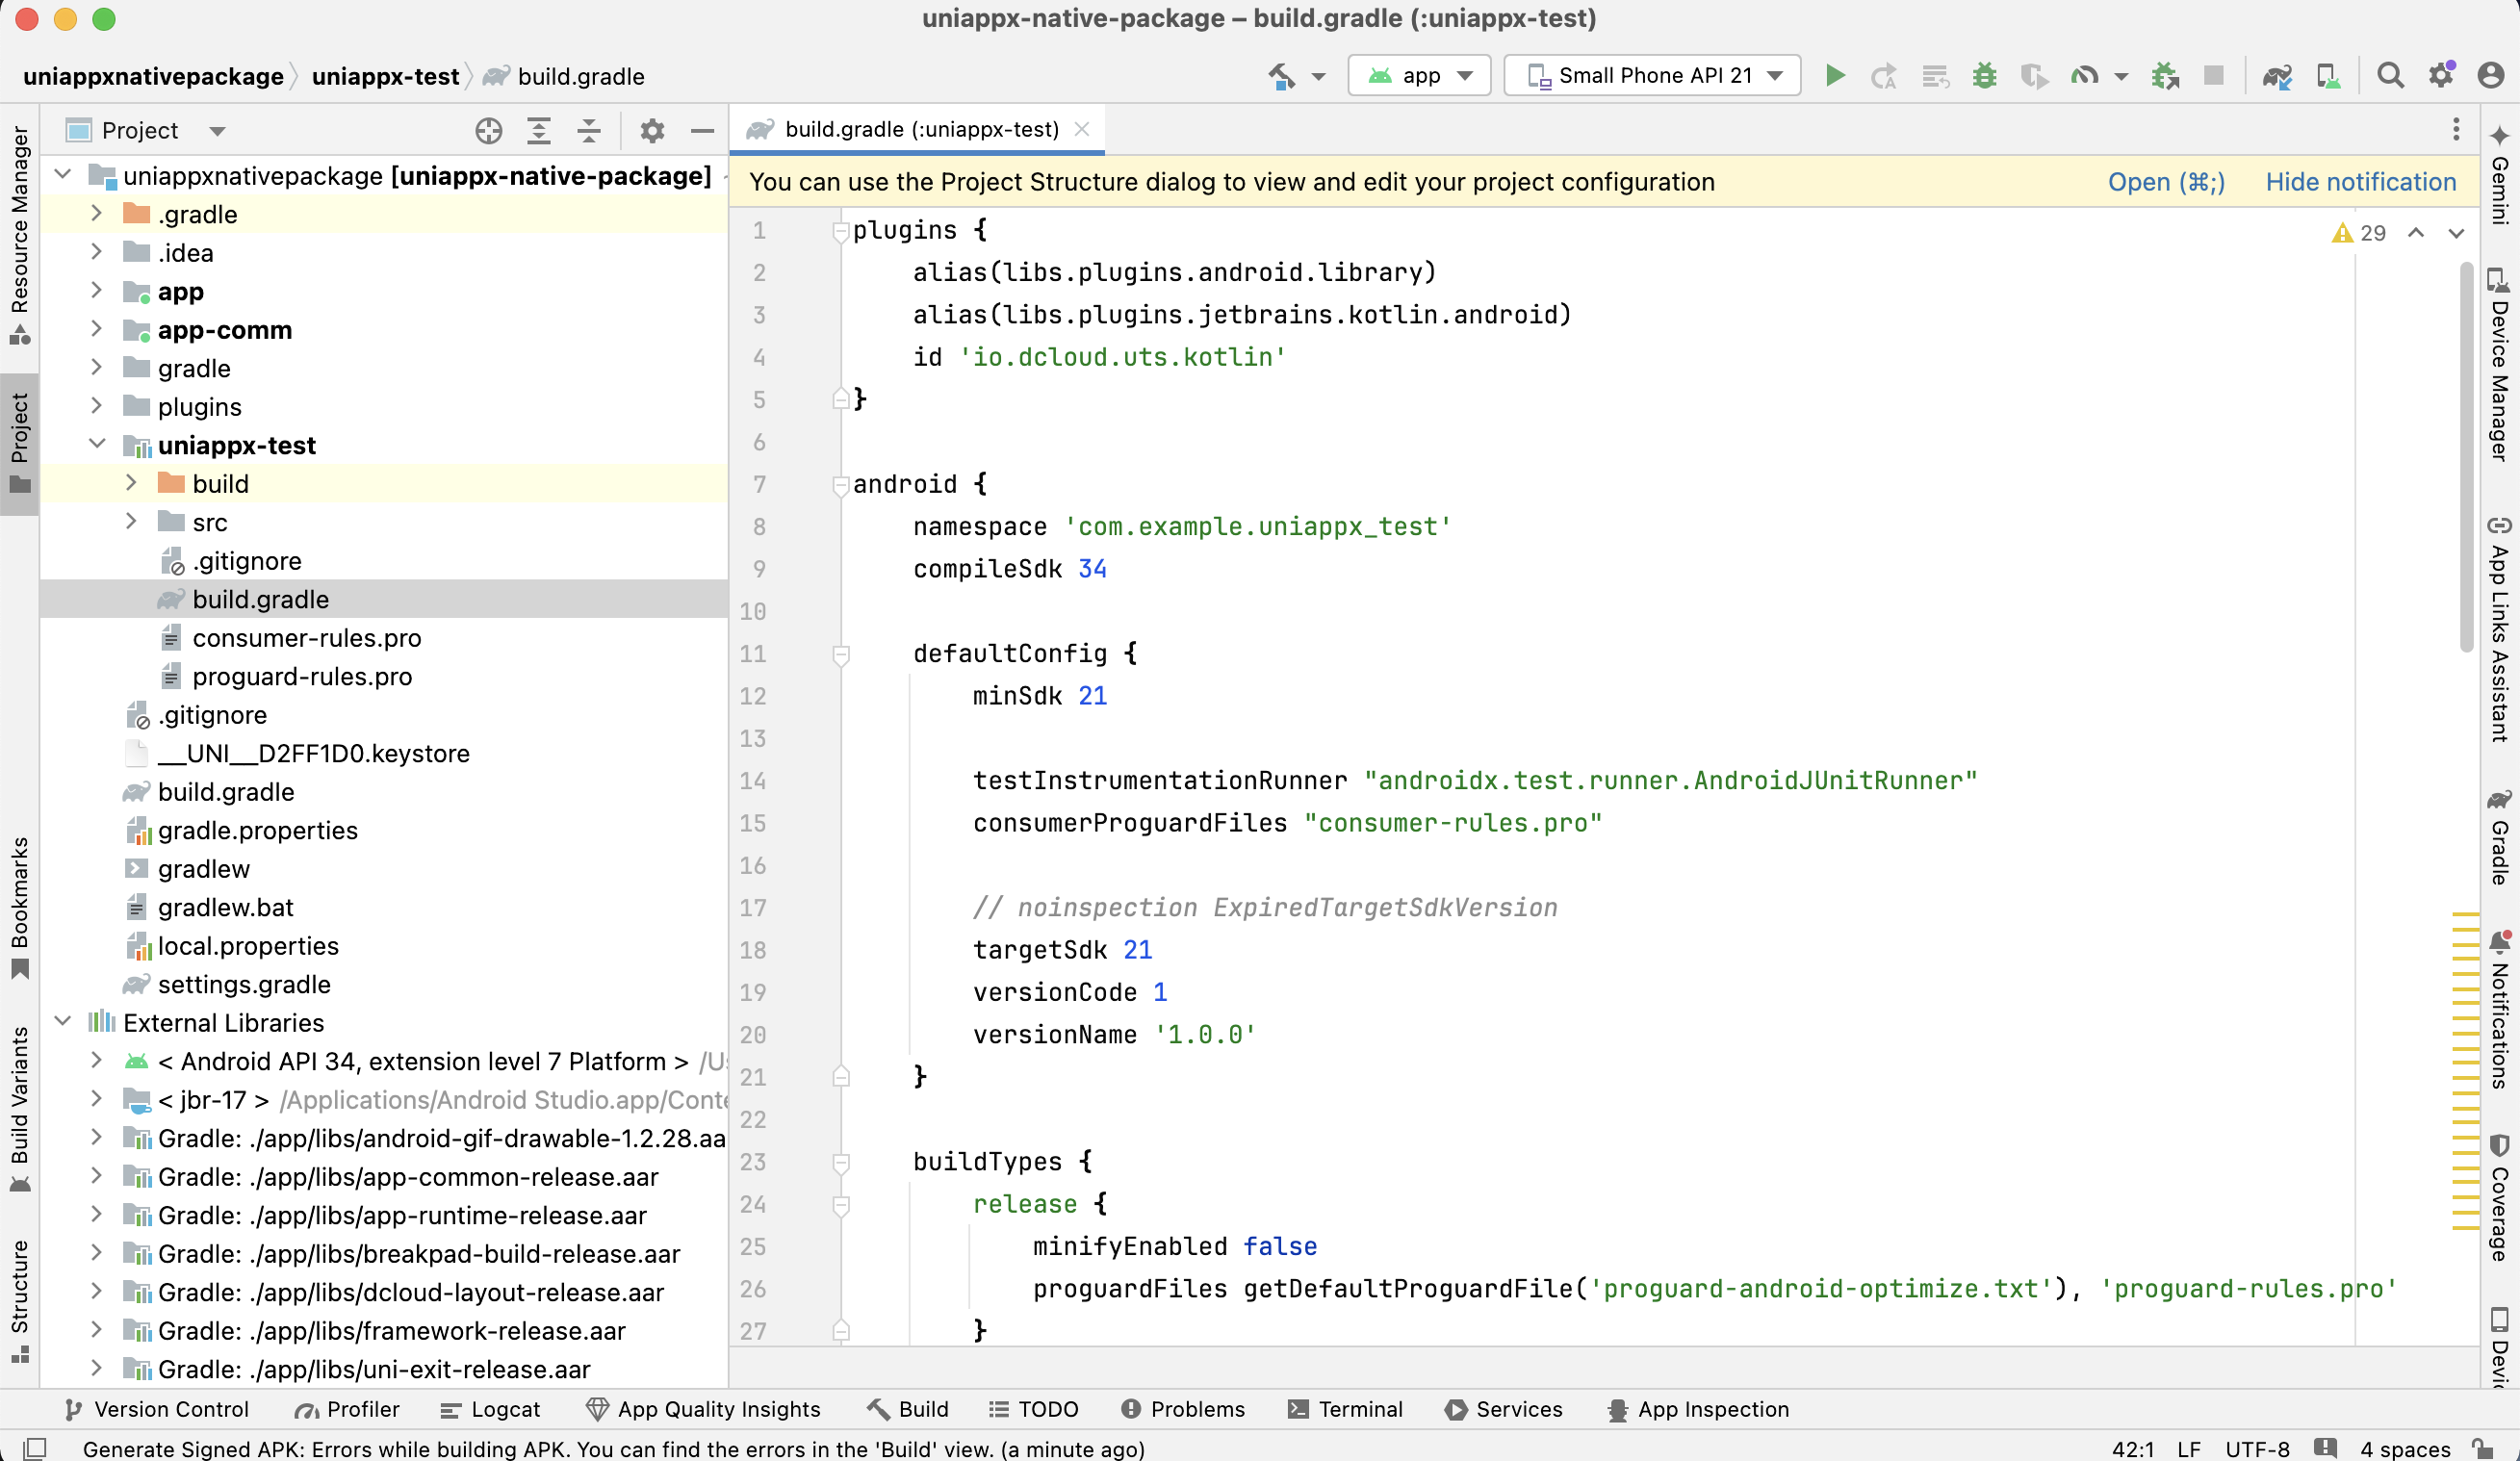The image size is (2520, 1461).
Task: Open Device Manager icon in top toolbar
Action: click(x=2328, y=76)
